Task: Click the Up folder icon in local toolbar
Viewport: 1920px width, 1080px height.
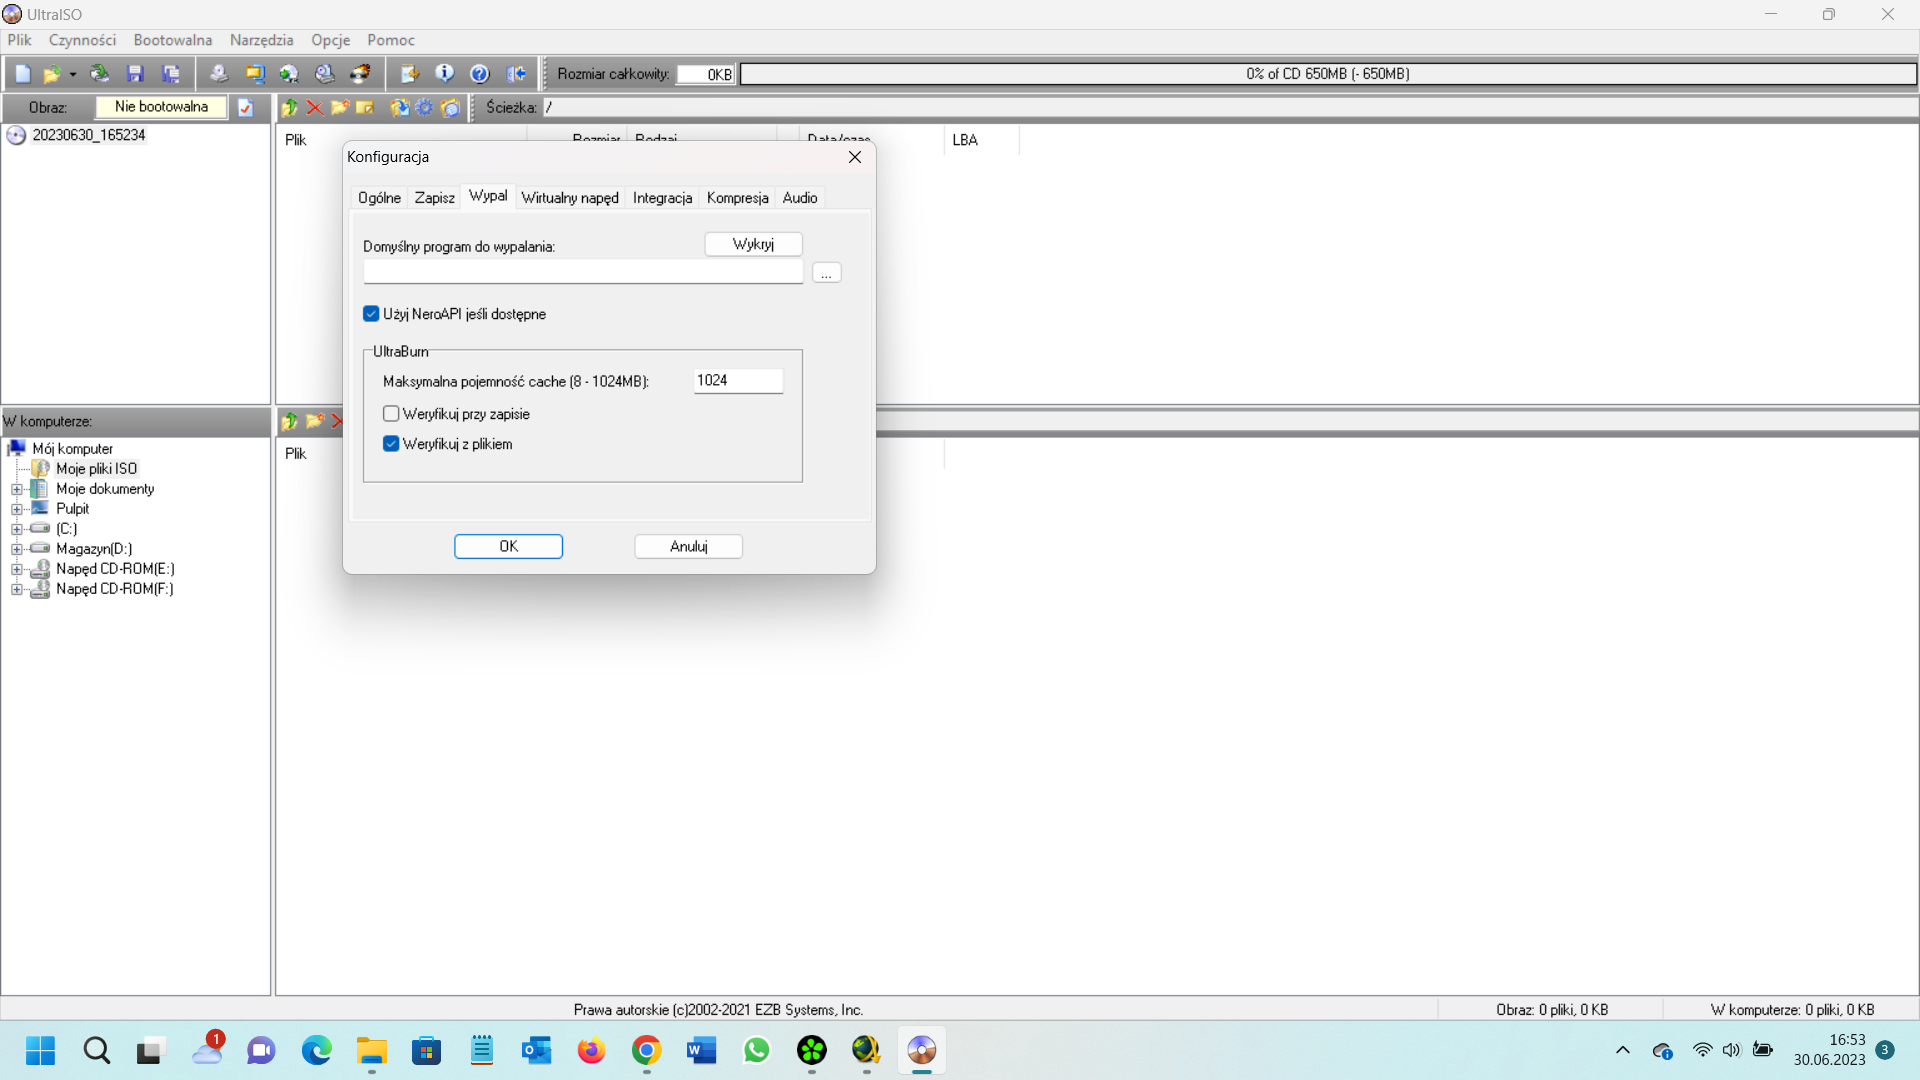Action: (x=290, y=422)
